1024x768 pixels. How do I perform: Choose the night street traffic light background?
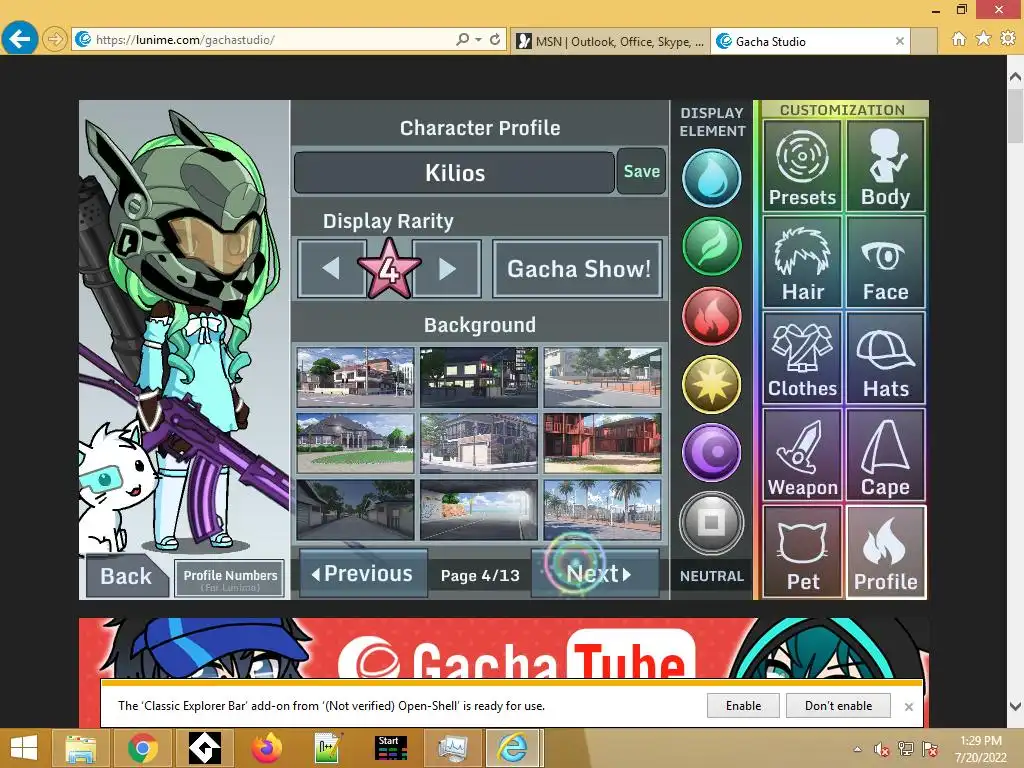pos(479,377)
